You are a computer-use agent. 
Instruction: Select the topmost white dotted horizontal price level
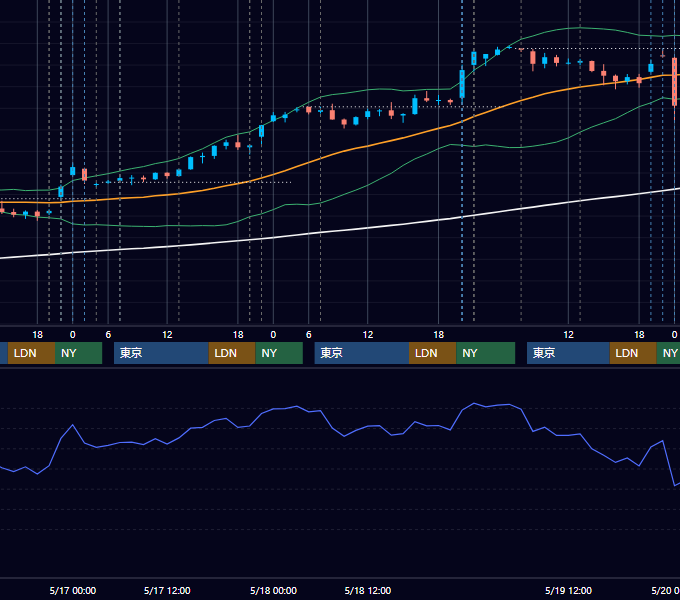tap(598, 49)
